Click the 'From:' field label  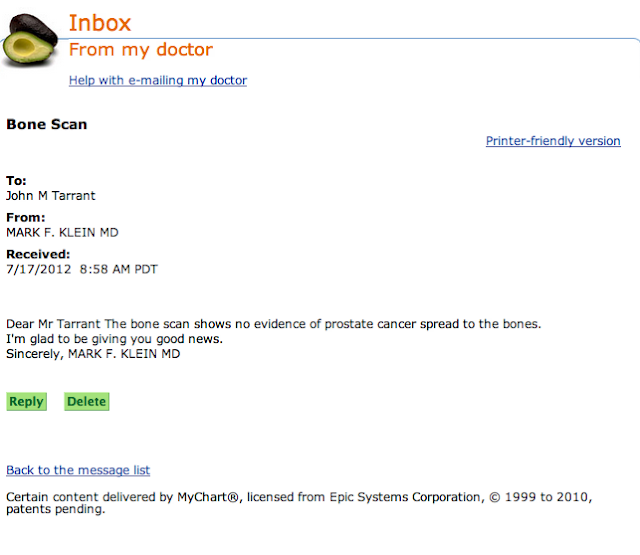pyautogui.click(x=26, y=217)
